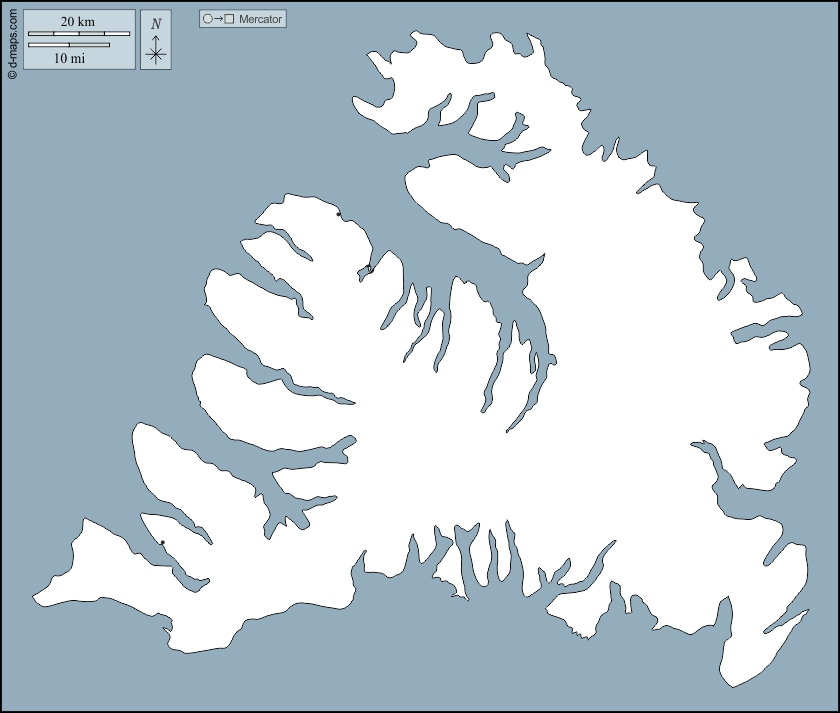
Task: Click the circle icon beside Mercator
Action: pyautogui.click(x=207, y=19)
